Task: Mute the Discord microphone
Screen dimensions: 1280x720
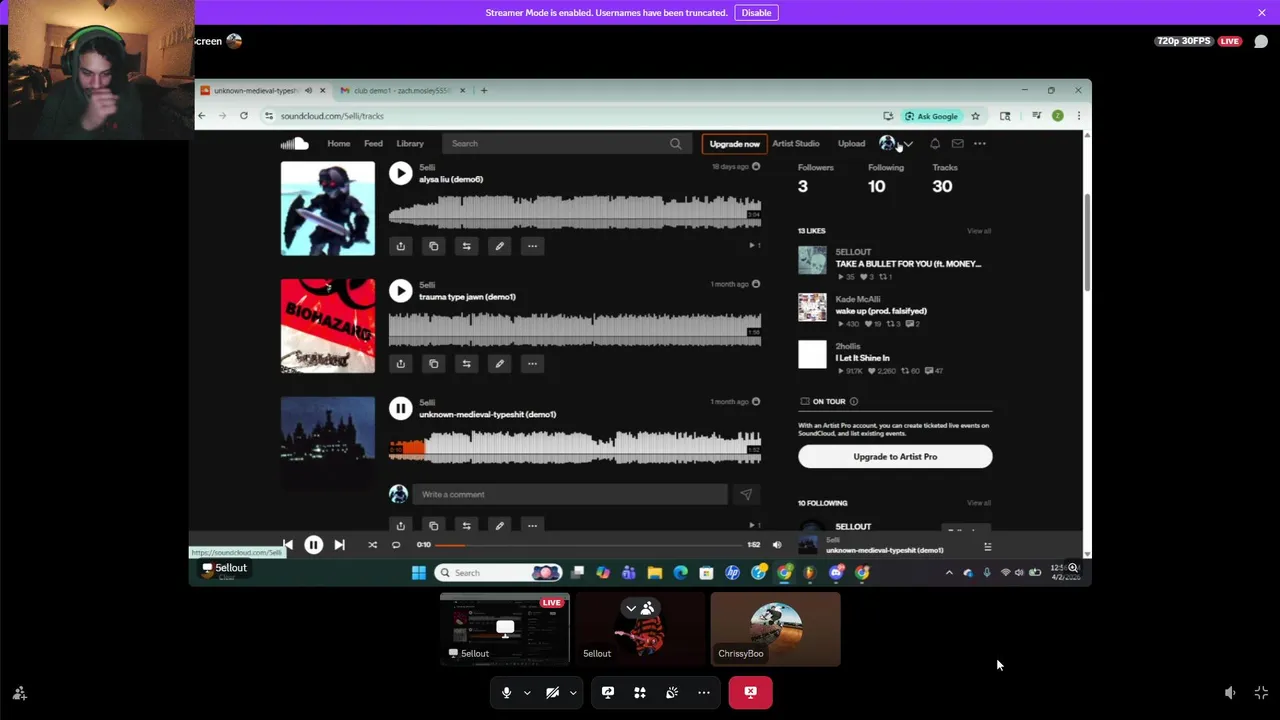Action: pyautogui.click(x=506, y=692)
